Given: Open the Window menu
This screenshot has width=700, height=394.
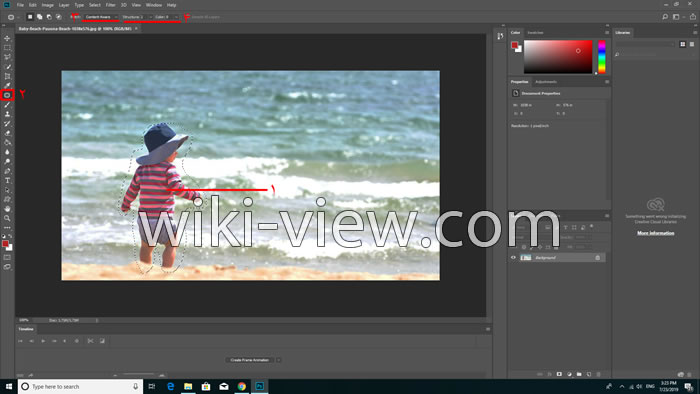Looking at the screenshot, I should (x=154, y=5).
